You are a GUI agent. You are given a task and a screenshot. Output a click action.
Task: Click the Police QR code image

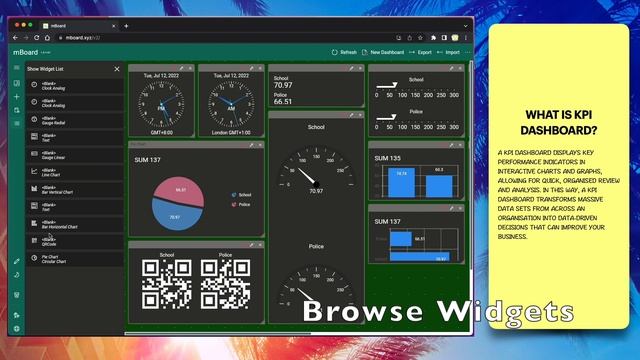pyautogui.click(x=225, y=284)
